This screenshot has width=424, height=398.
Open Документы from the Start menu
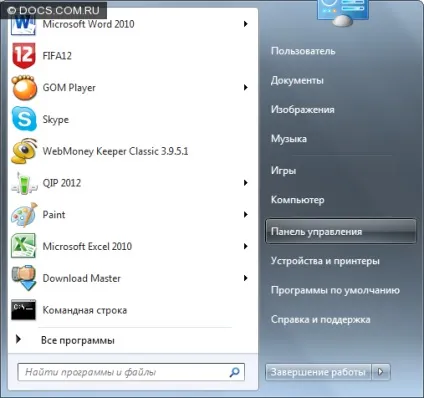(x=297, y=80)
